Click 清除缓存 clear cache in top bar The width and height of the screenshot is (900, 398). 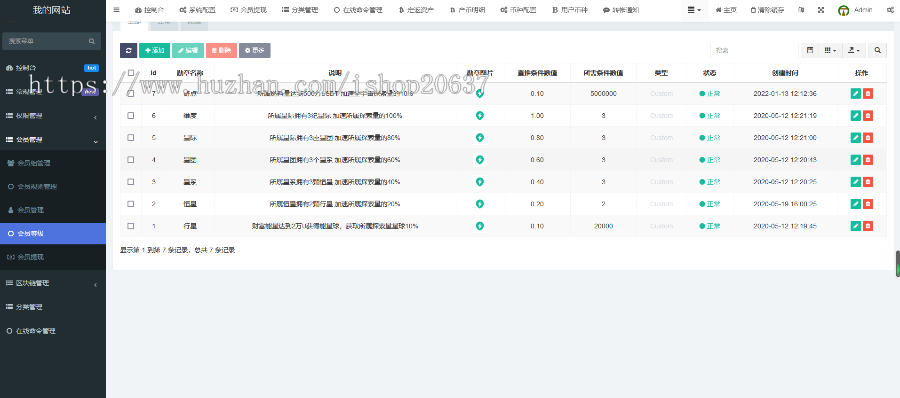tap(766, 10)
